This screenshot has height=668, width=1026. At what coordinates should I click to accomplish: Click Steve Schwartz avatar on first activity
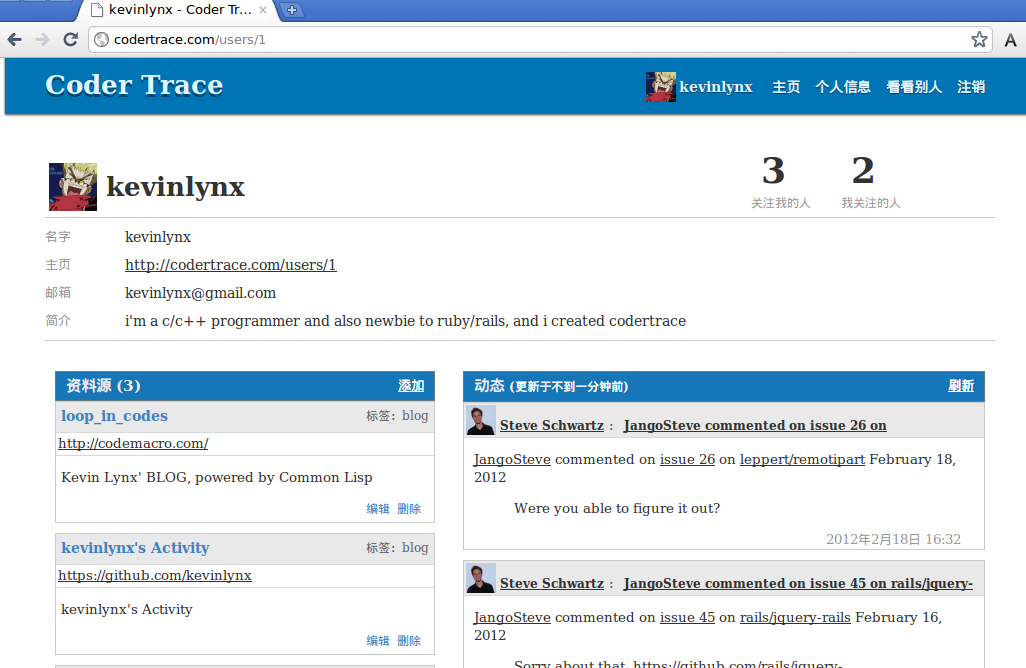point(480,421)
